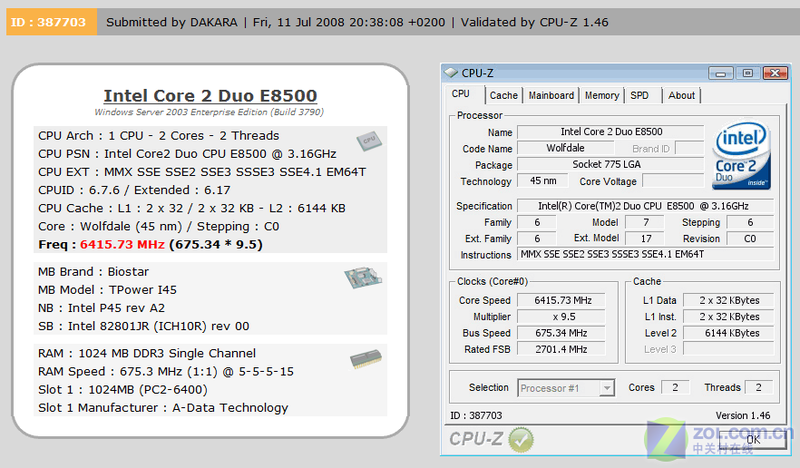Click 'Slot 1 : 1024MB (PC2-6400)' line

click(122, 390)
